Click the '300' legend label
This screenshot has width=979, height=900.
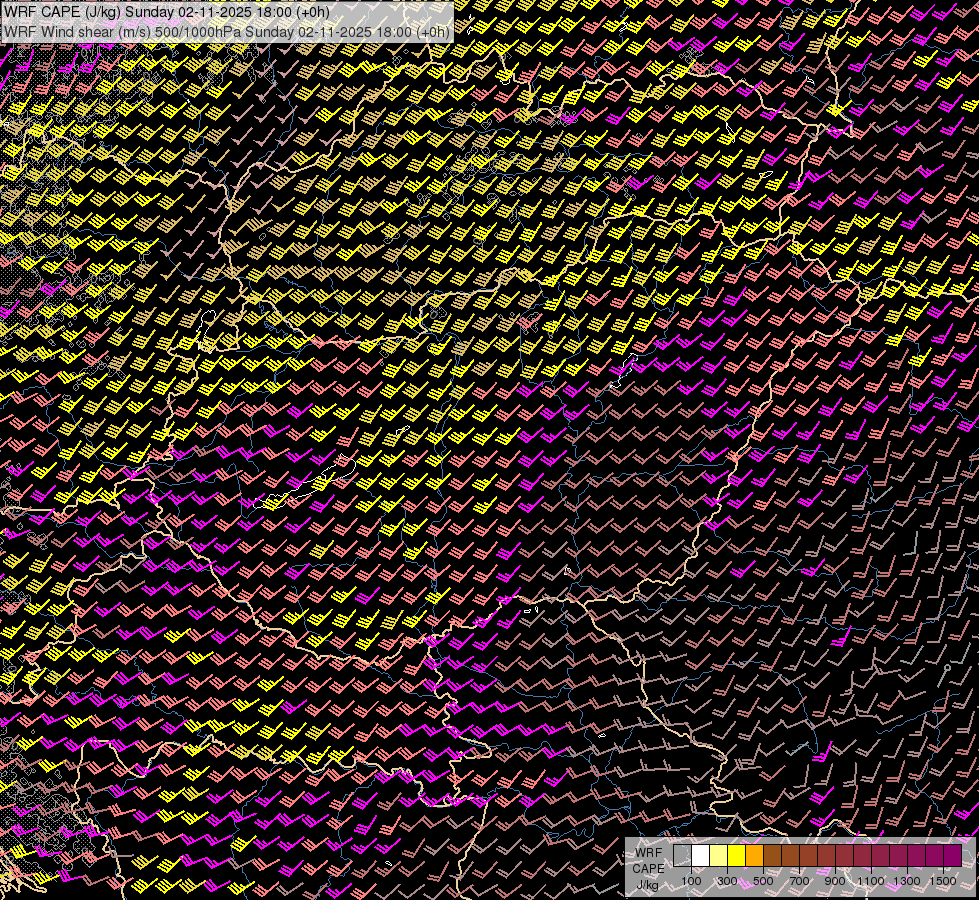[727, 881]
